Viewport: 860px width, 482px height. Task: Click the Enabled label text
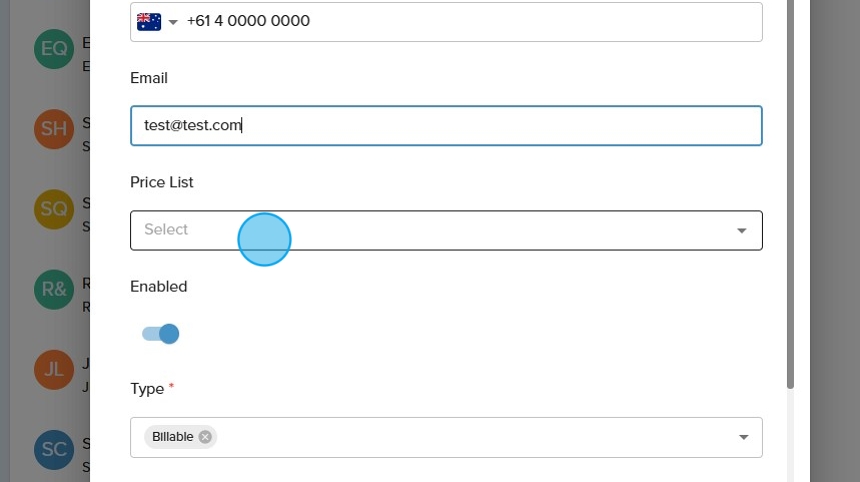[159, 286]
